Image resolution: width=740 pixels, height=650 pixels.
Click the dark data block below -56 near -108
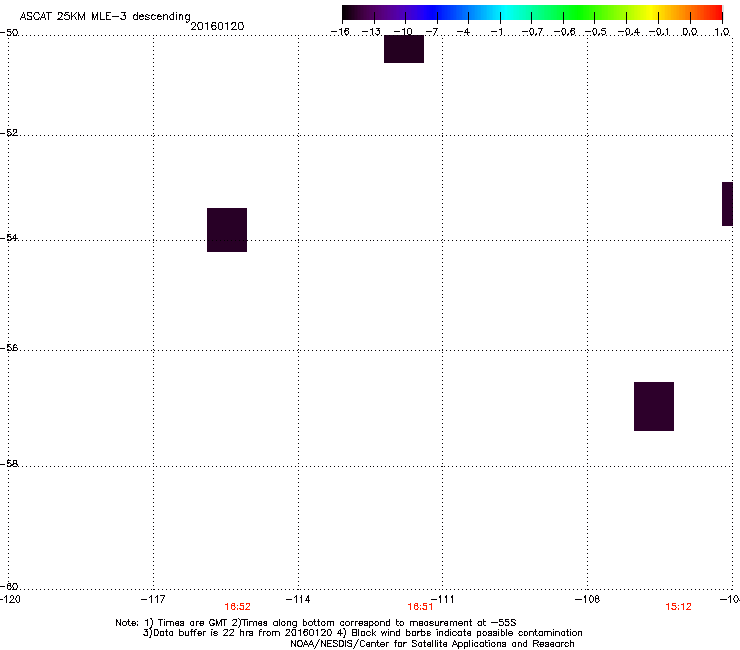(654, 406)
